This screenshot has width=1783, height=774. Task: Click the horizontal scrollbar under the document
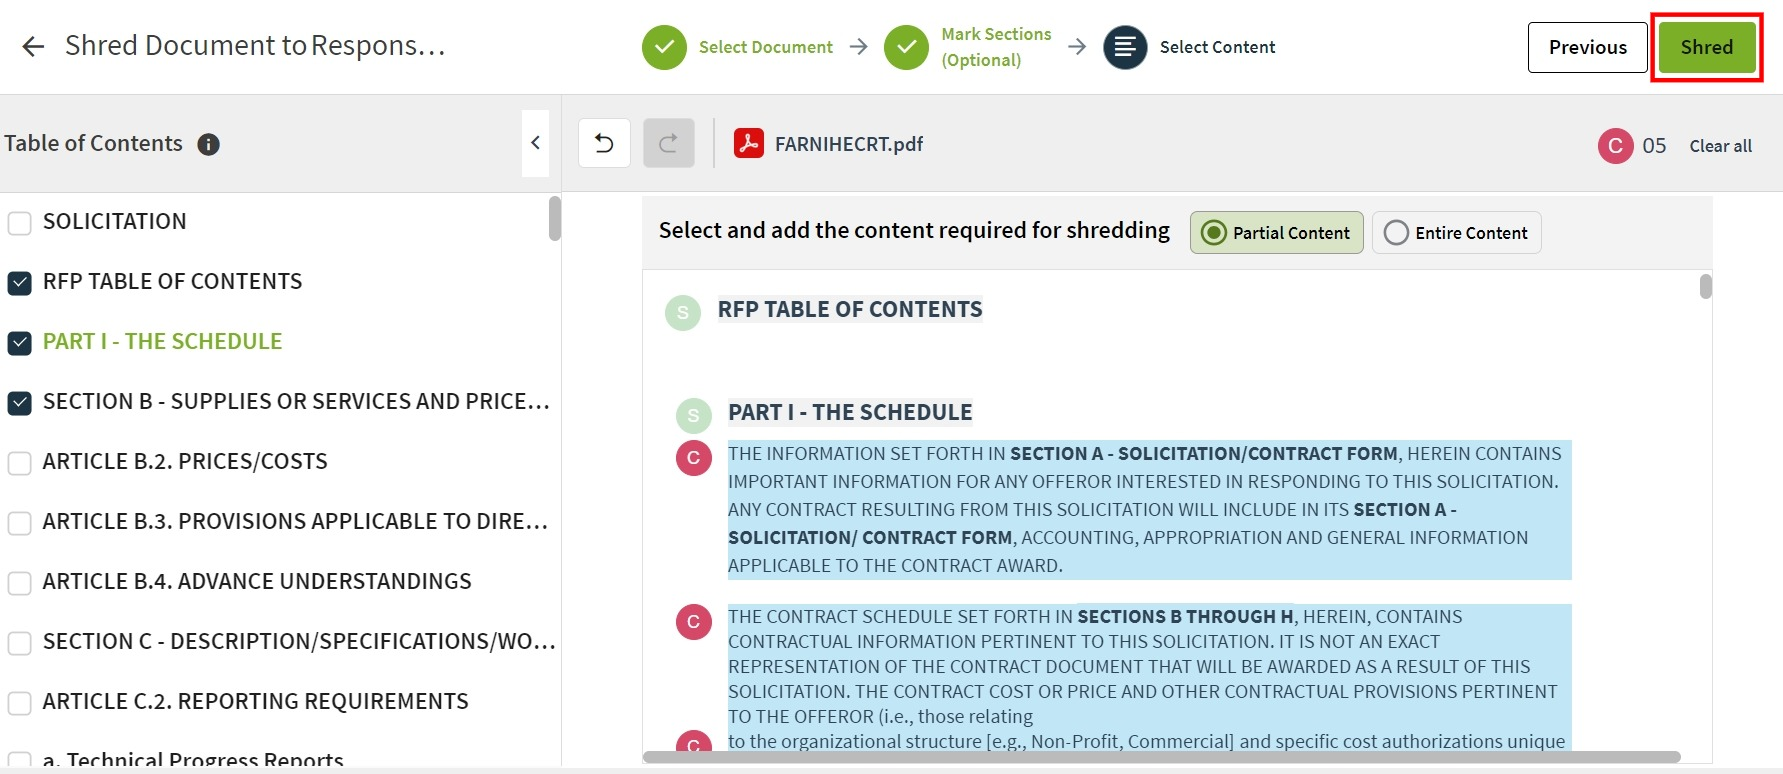click(x=1161, y=757)
